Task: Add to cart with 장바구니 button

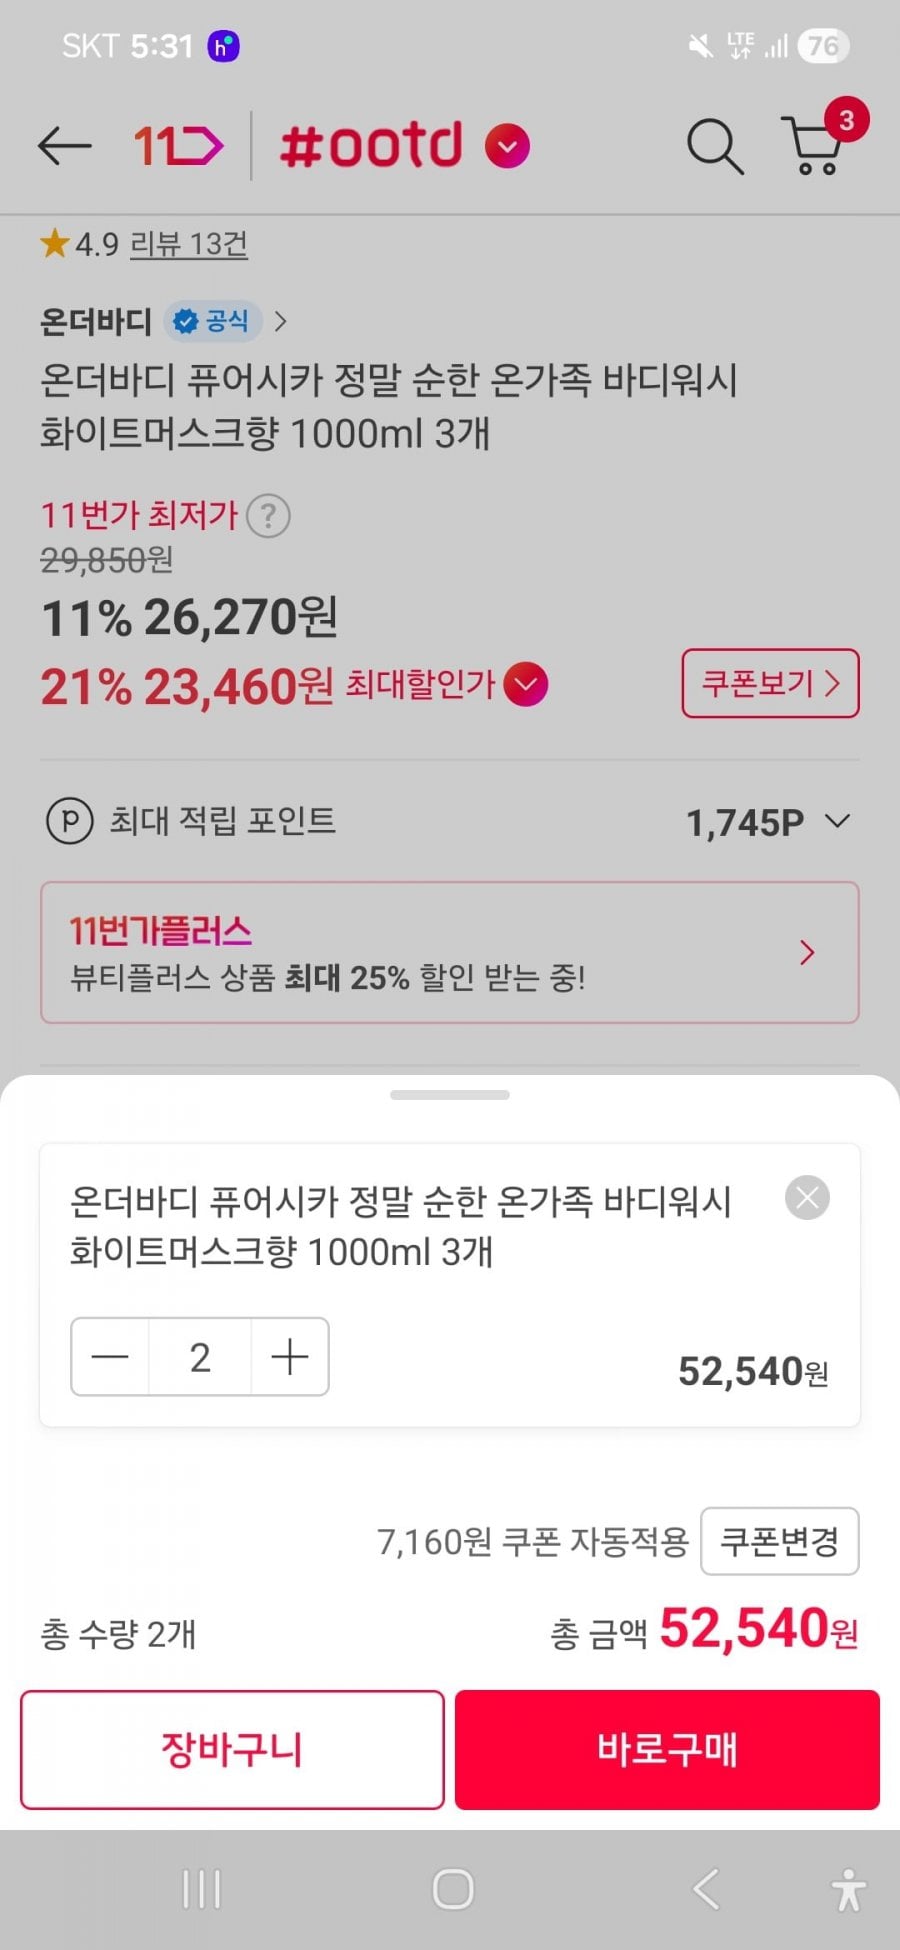Action: click(232, 1750)
